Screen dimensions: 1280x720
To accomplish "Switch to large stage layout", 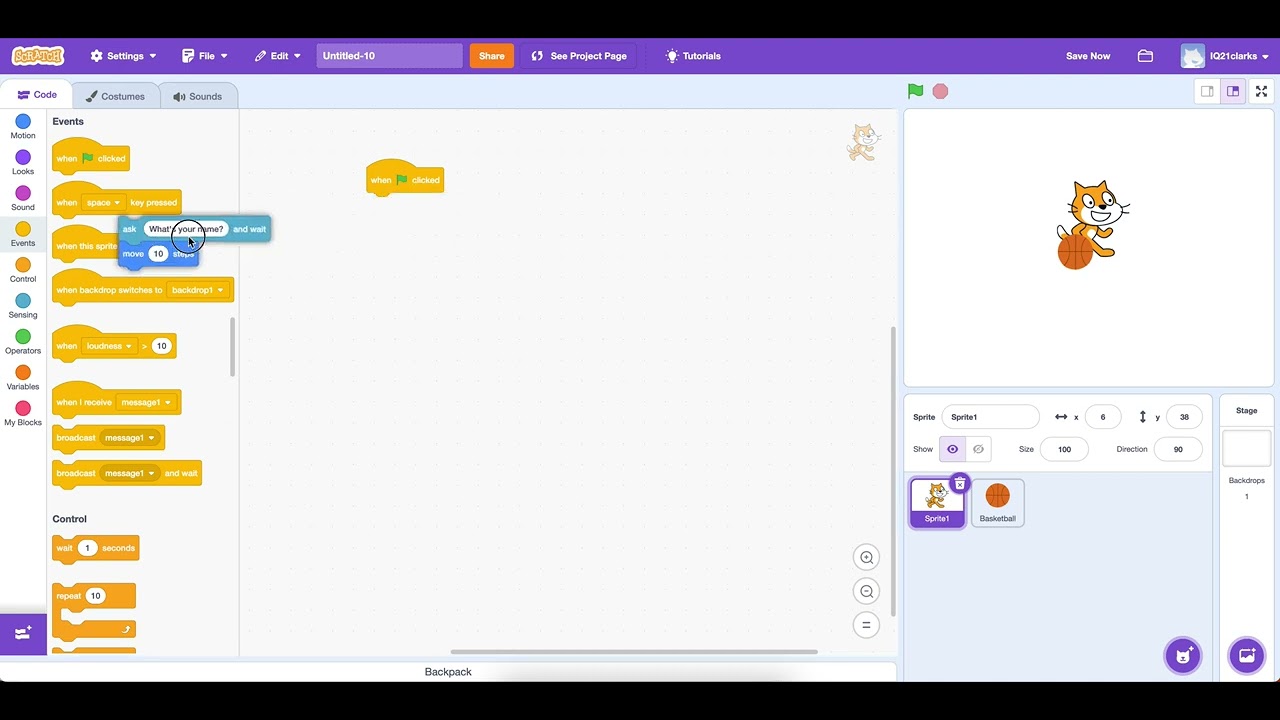I will (x=1233, y=91).
